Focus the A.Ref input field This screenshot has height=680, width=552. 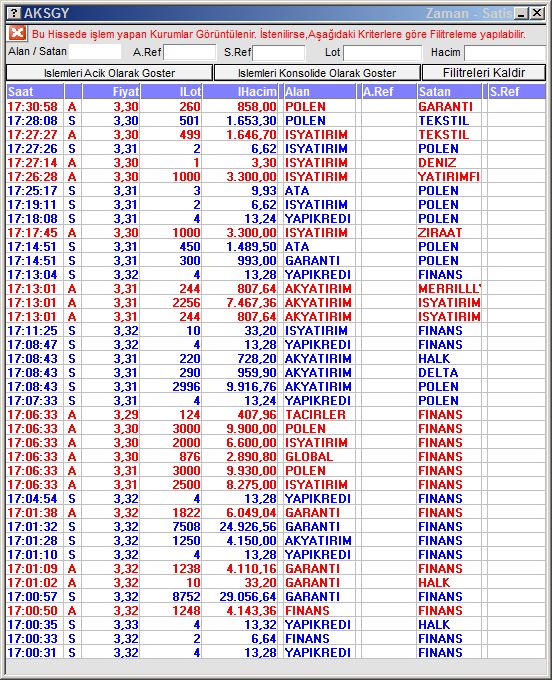point(189,53)
